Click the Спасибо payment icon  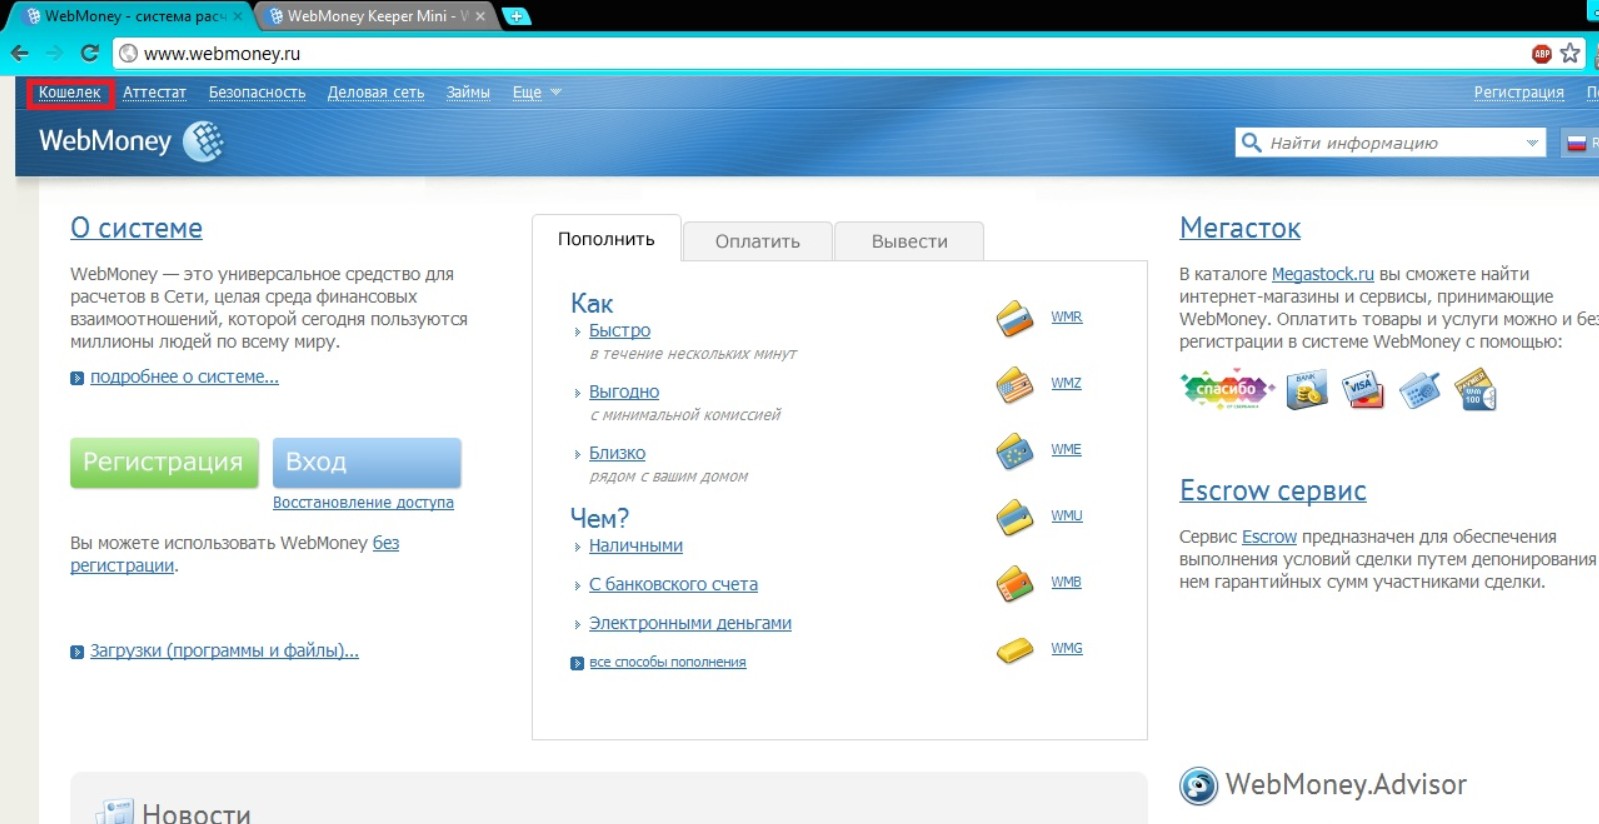(x=1227, y=390)
